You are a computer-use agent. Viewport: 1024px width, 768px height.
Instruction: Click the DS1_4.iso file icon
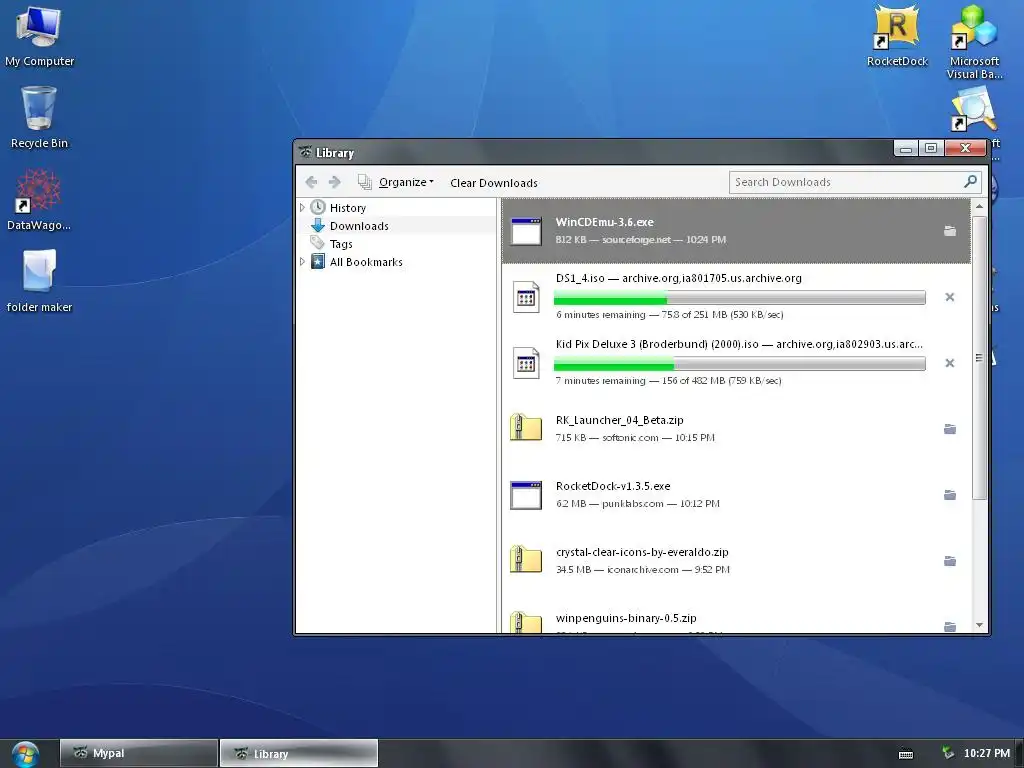tap(526, 297)
